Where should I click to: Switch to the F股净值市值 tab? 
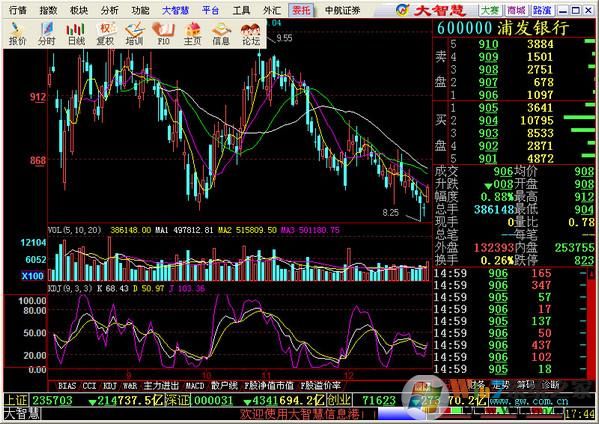tap(268, 386)
